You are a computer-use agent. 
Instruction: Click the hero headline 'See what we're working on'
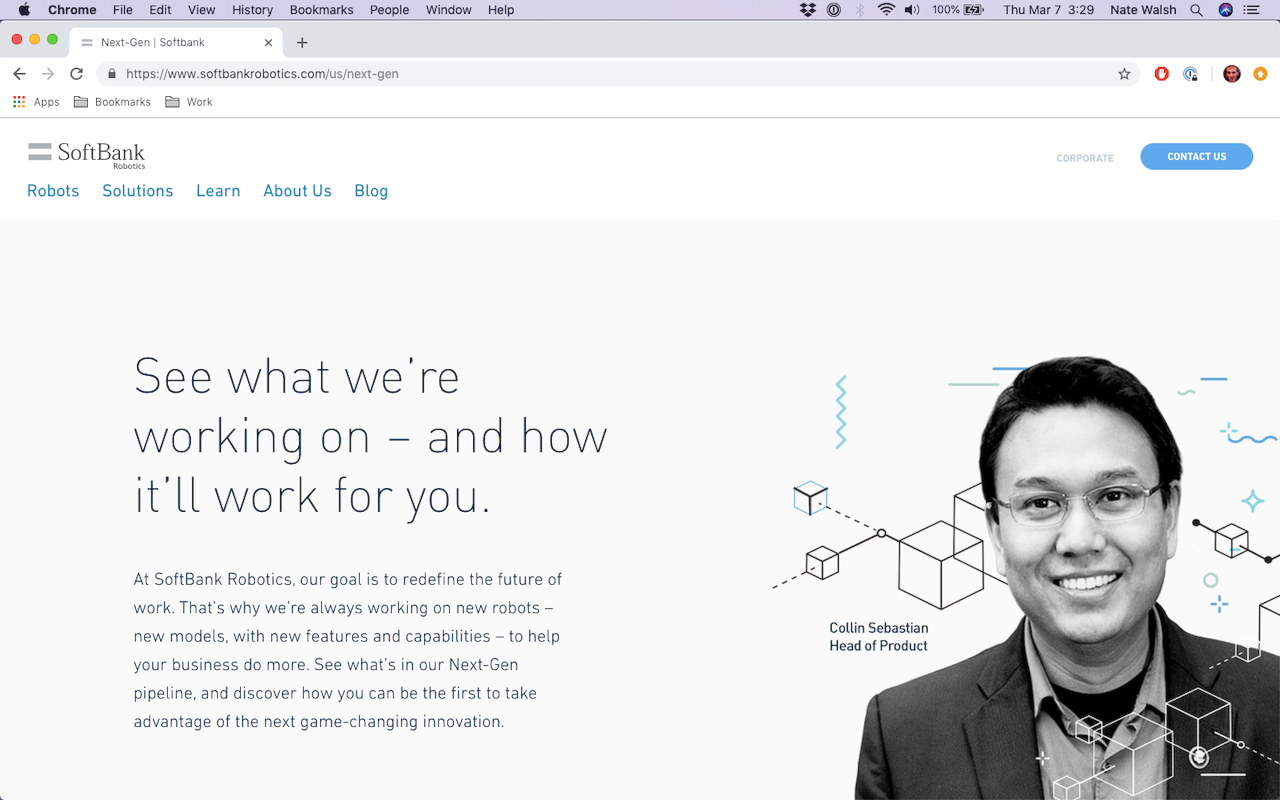click(371, 436)
